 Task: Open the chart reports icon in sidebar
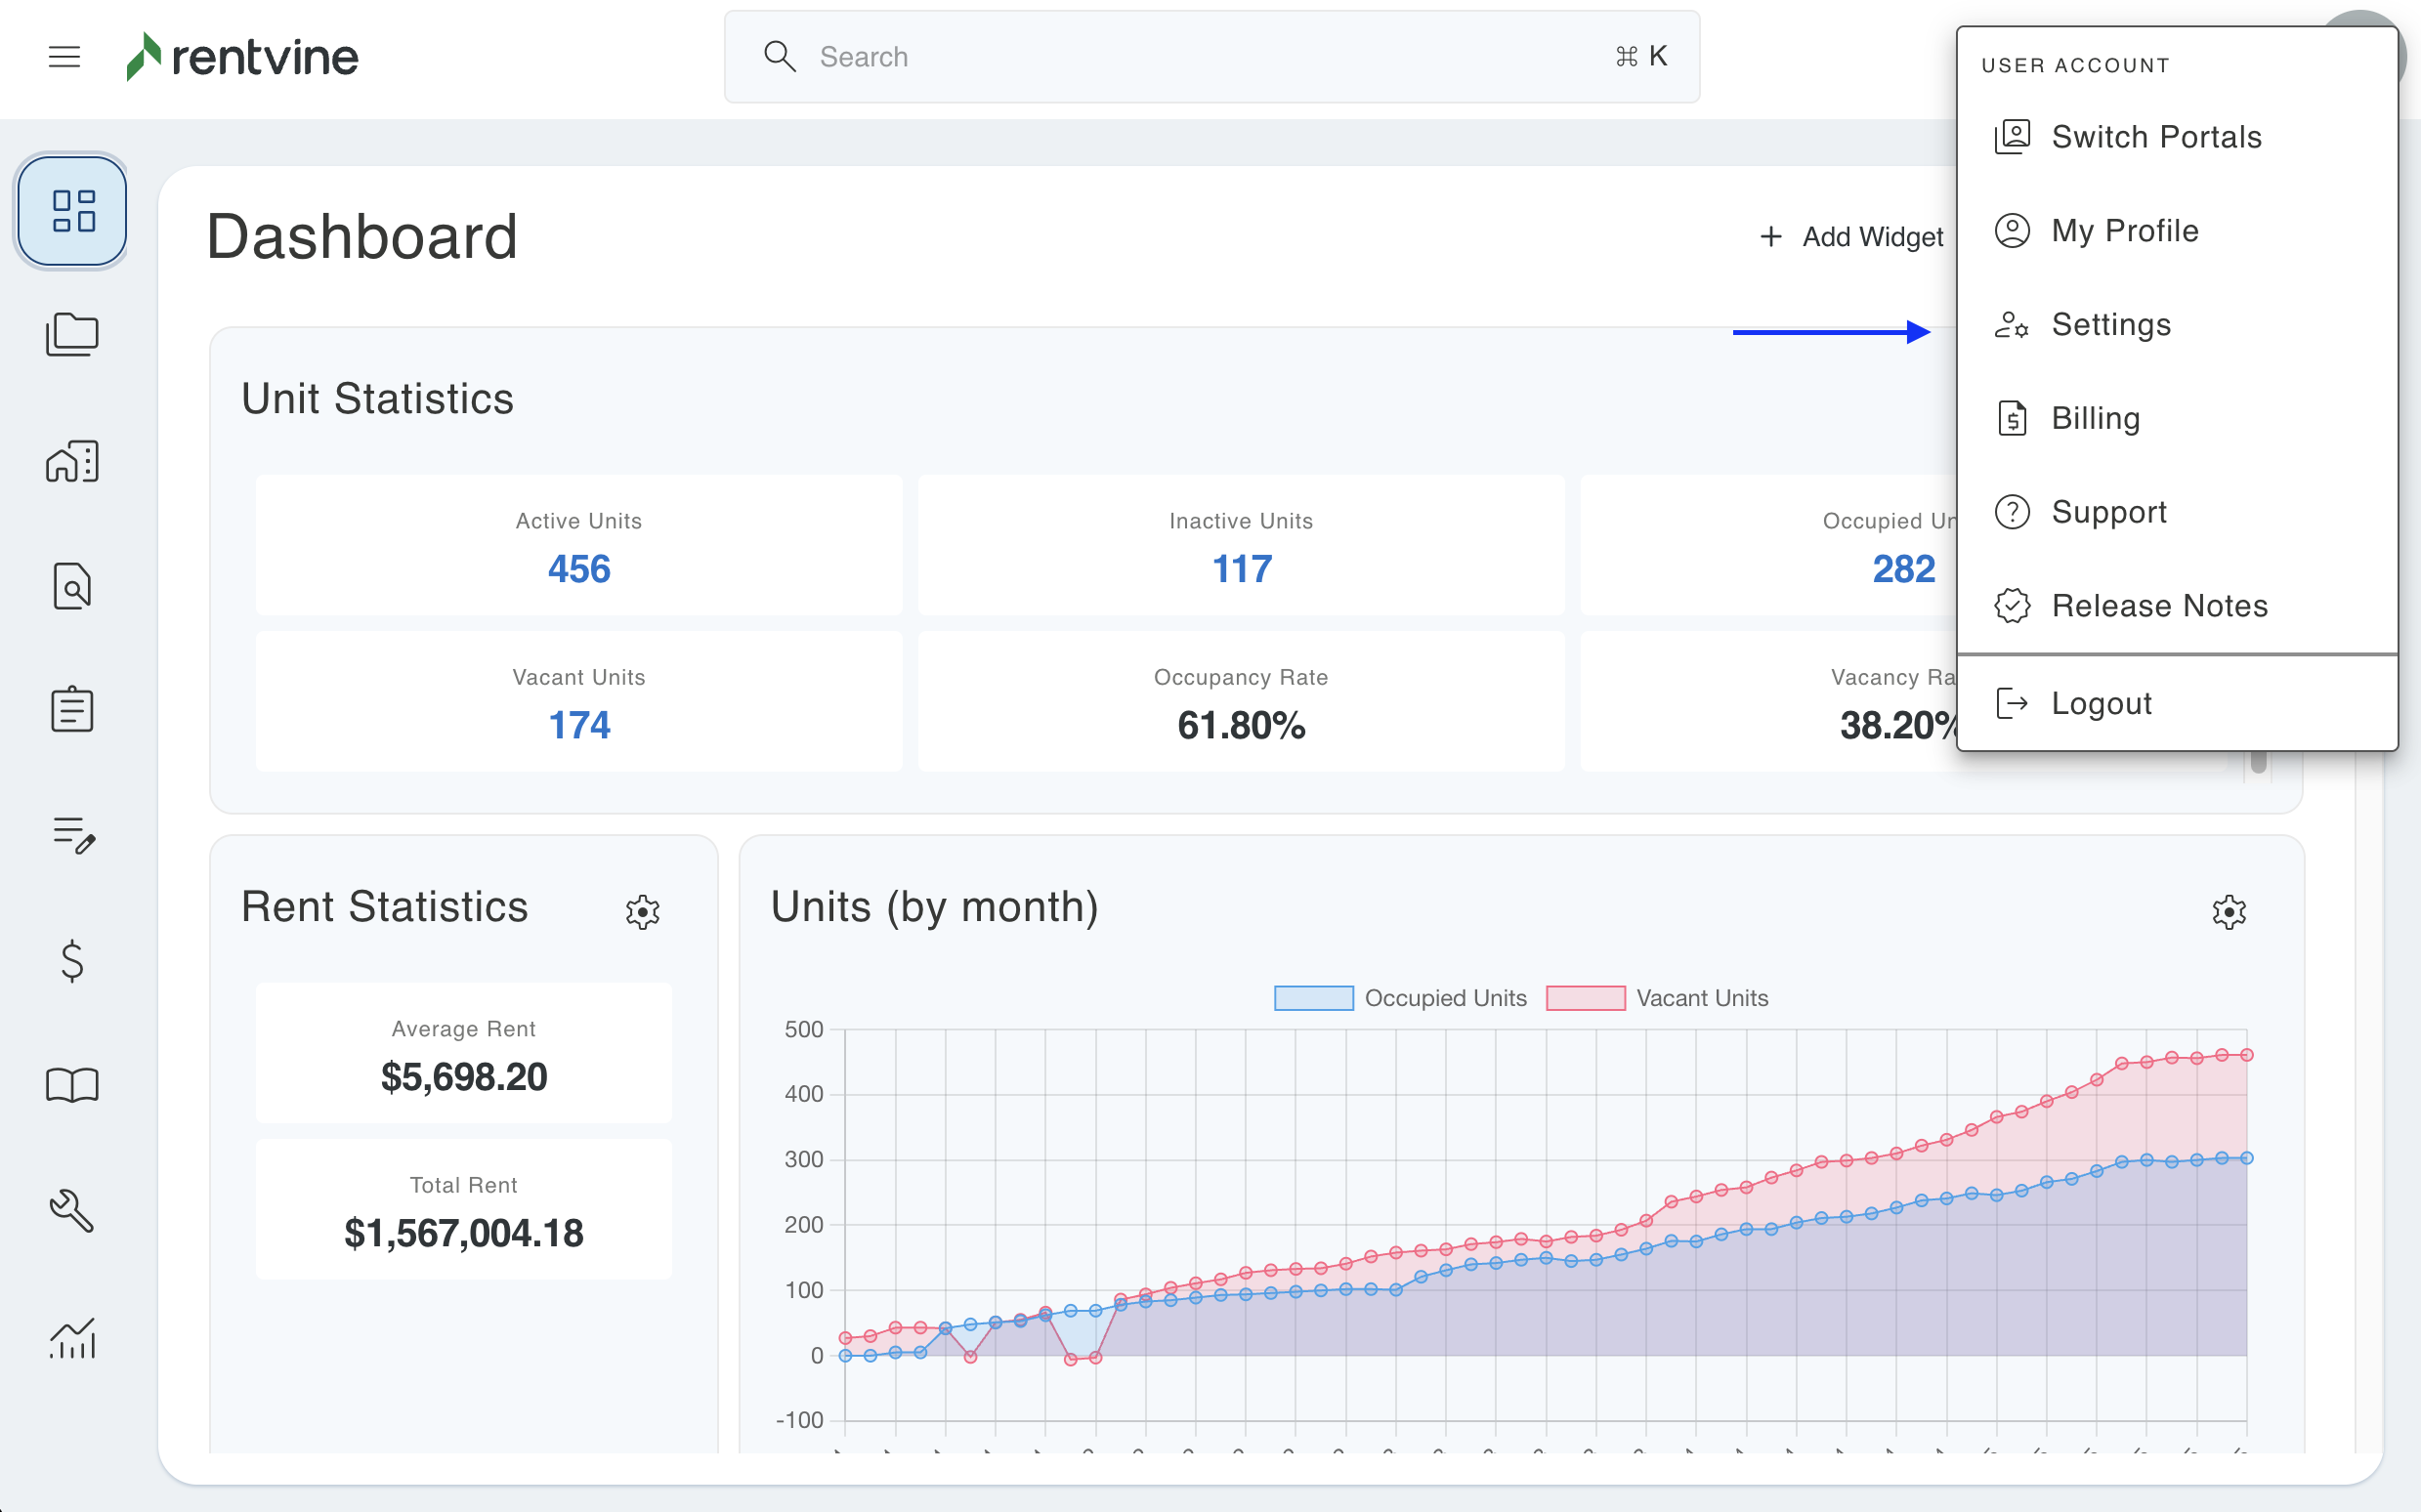[x=72, y=1338]
